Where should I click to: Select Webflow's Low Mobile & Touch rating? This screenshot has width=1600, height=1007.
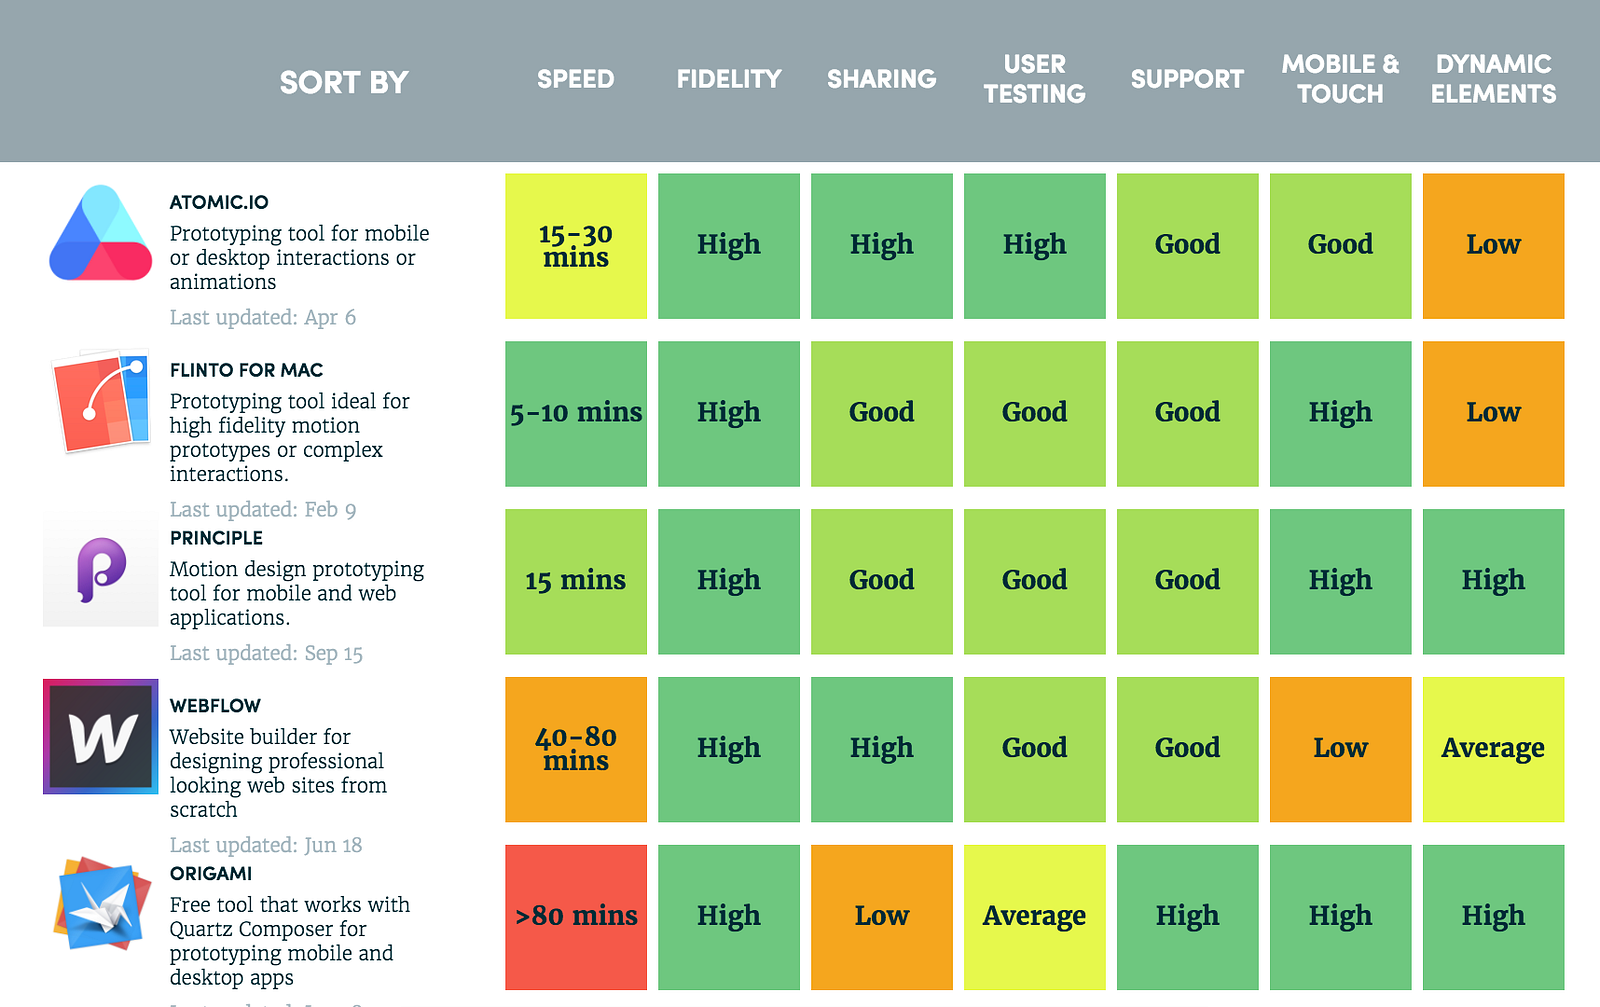[1340, 748]
